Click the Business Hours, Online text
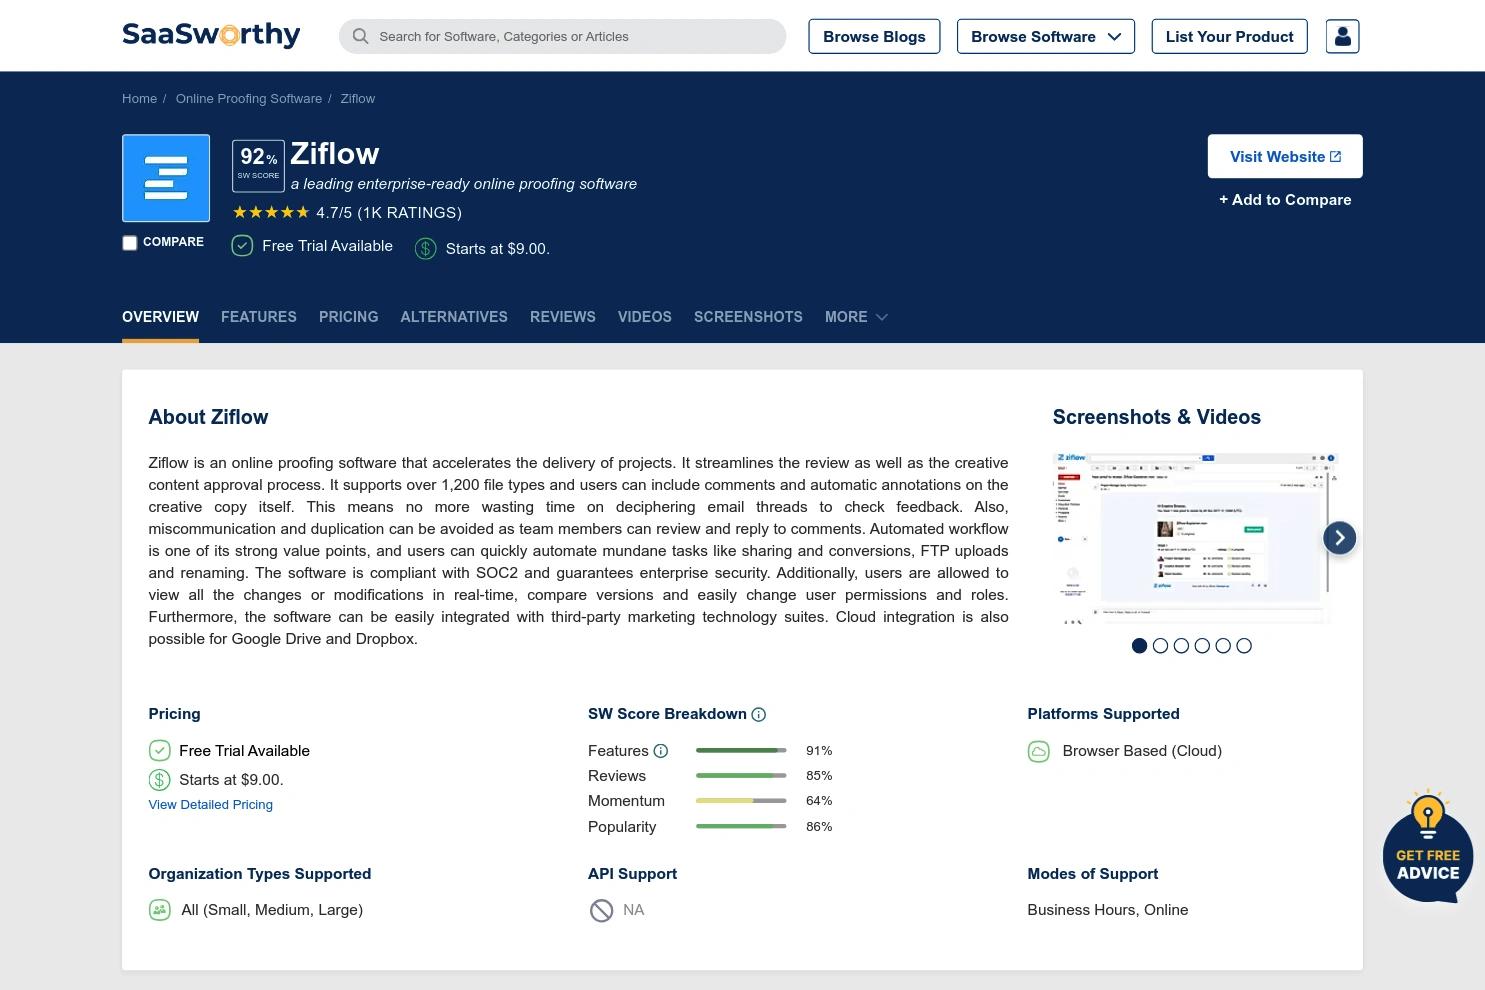The width and height of the screenshot is (1485, 990). 1108,910
